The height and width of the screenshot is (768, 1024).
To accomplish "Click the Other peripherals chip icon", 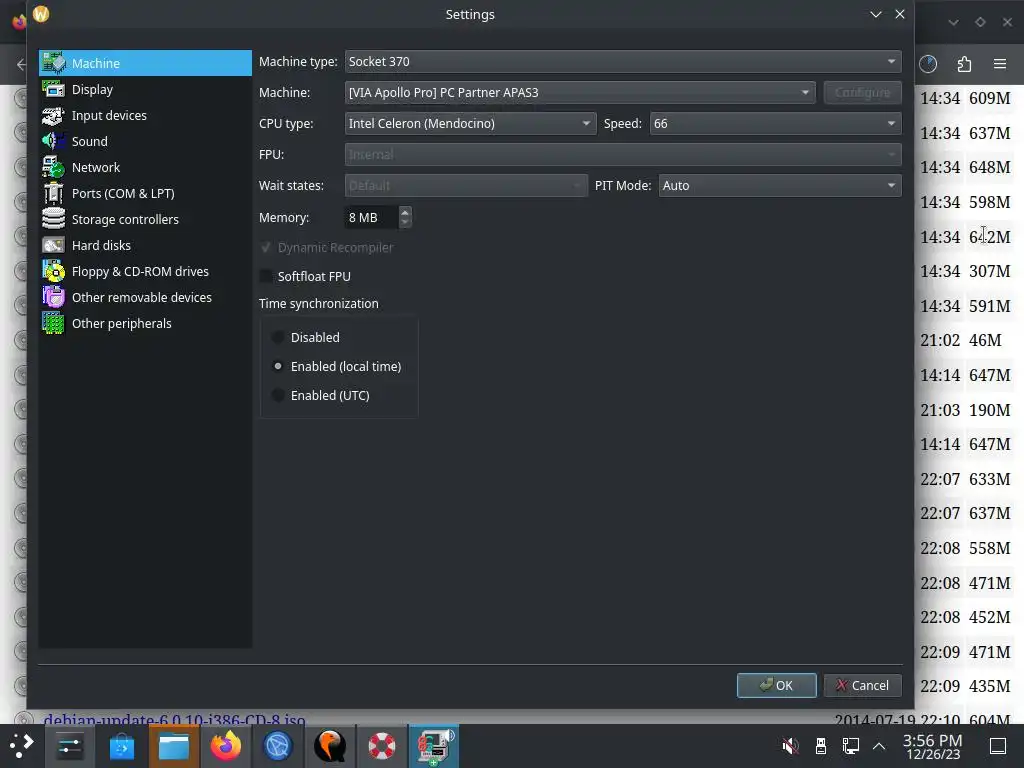I will point(54,323).
